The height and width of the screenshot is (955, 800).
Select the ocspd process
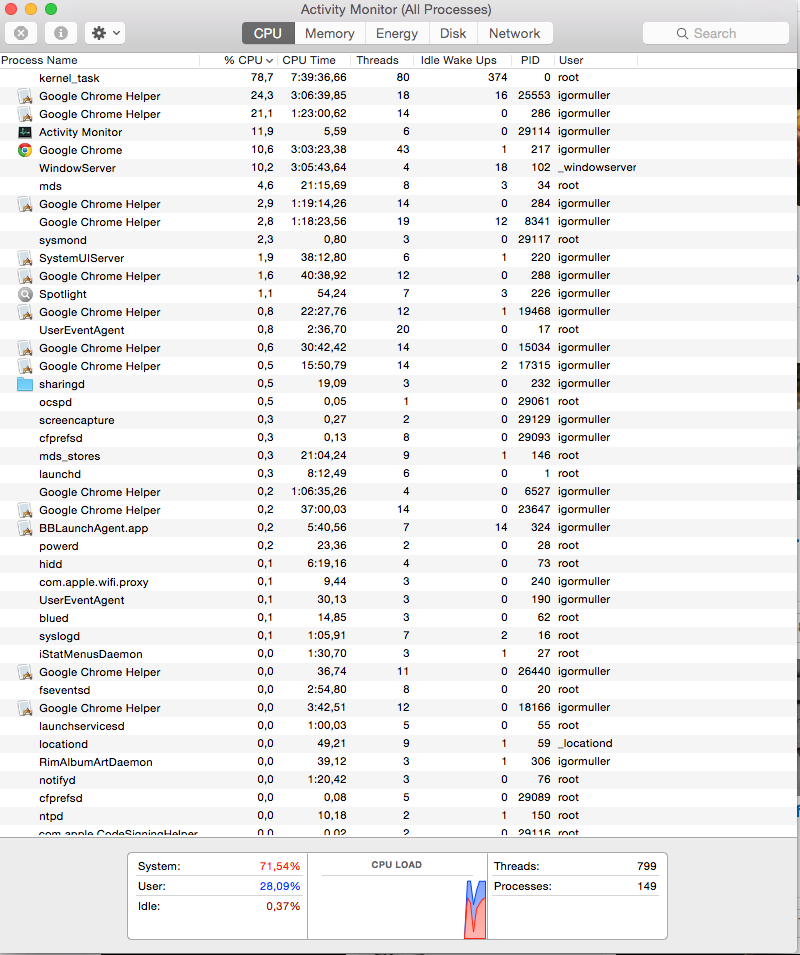click(x=398, y=401)
